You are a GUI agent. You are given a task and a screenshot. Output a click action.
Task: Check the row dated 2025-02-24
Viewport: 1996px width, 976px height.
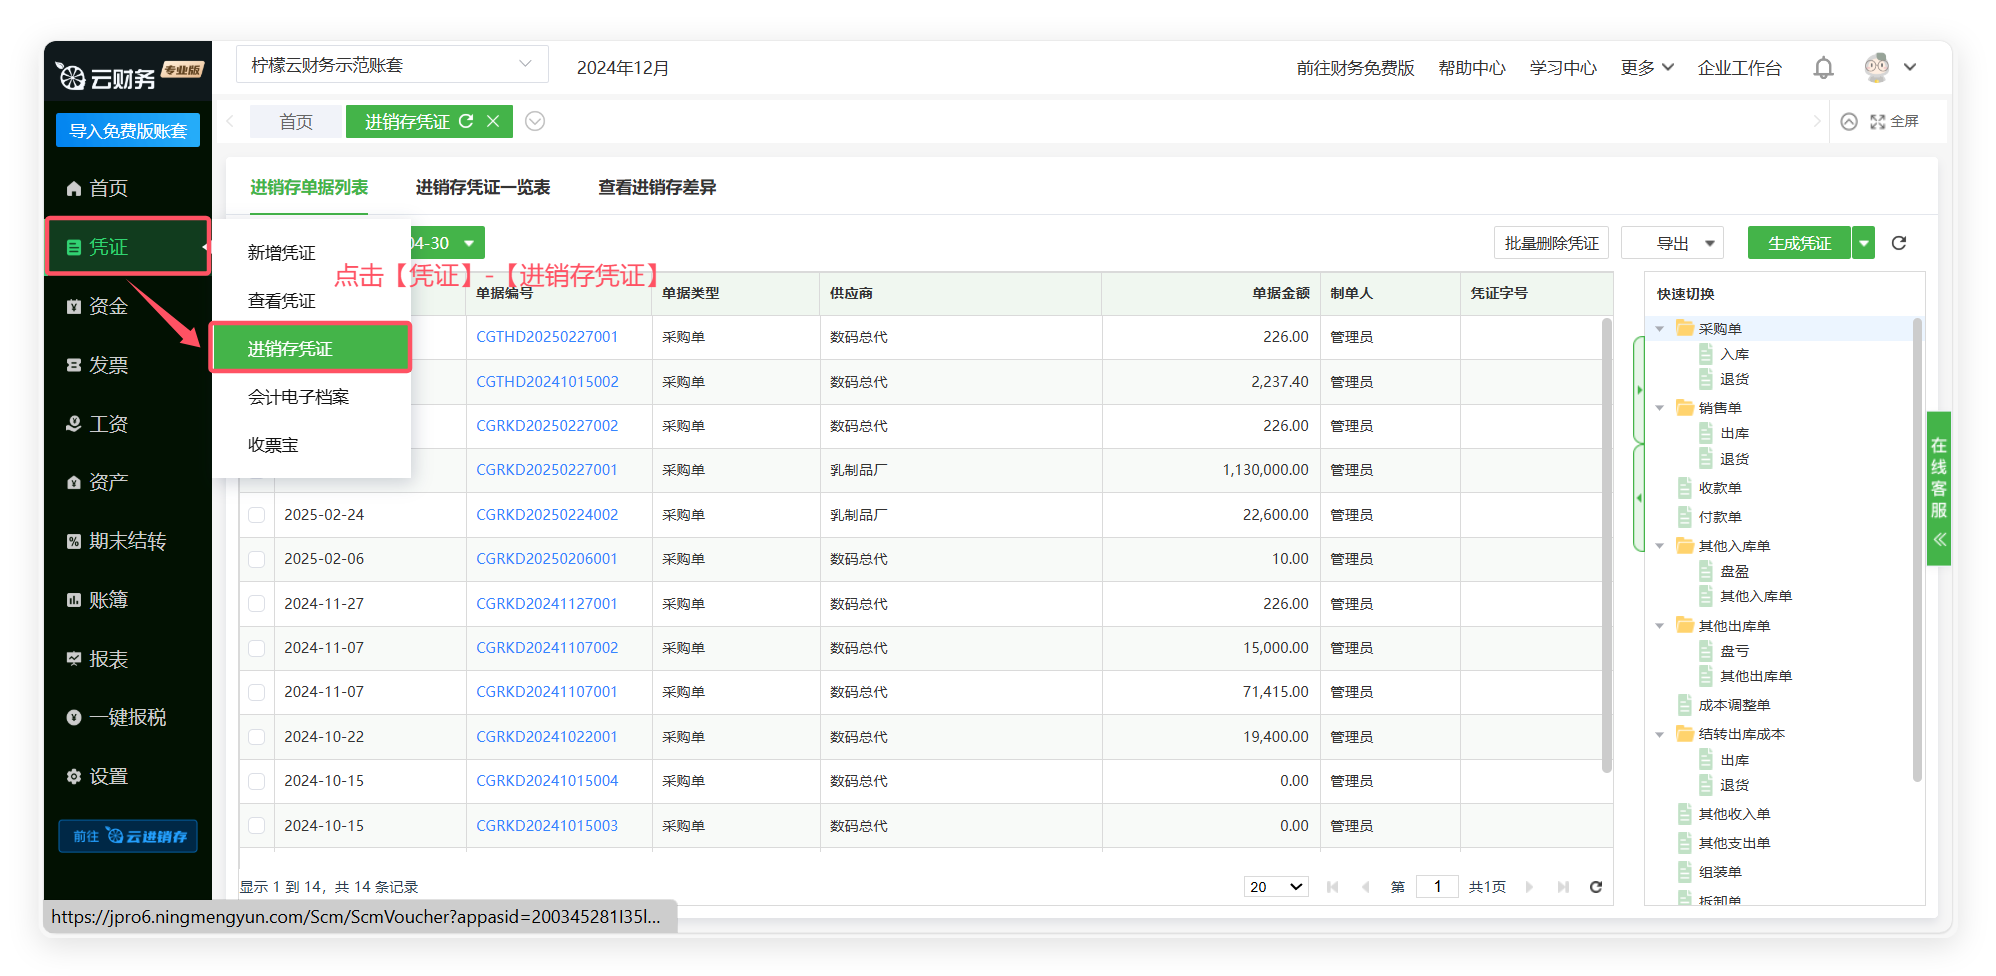(x=257, y=515)
